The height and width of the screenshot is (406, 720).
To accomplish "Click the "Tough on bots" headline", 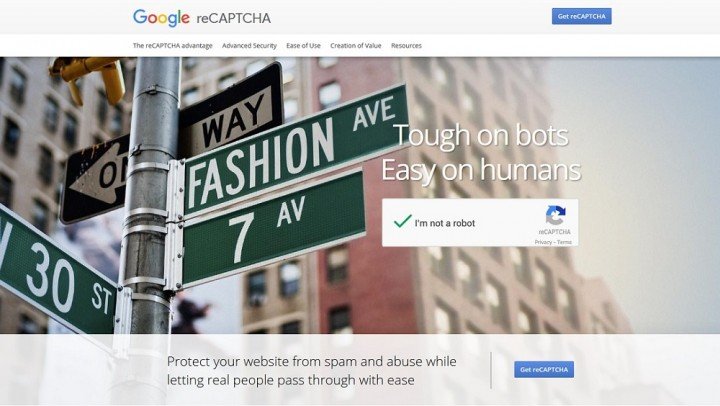I will coord(481,135).
